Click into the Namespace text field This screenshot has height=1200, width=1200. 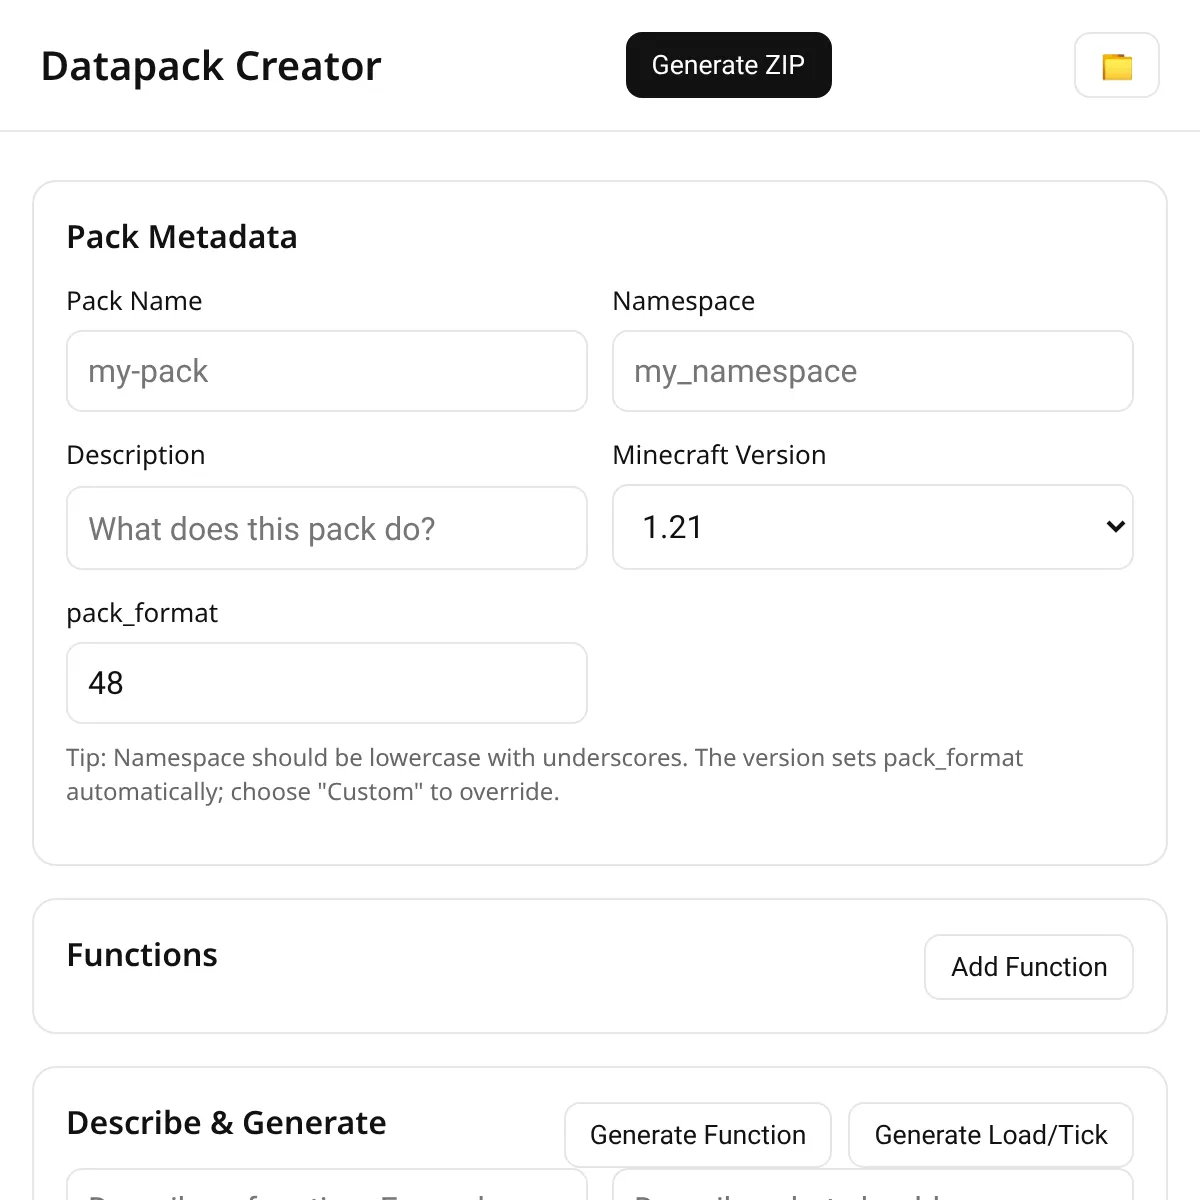pyautogui.click(x=872, y=371)
